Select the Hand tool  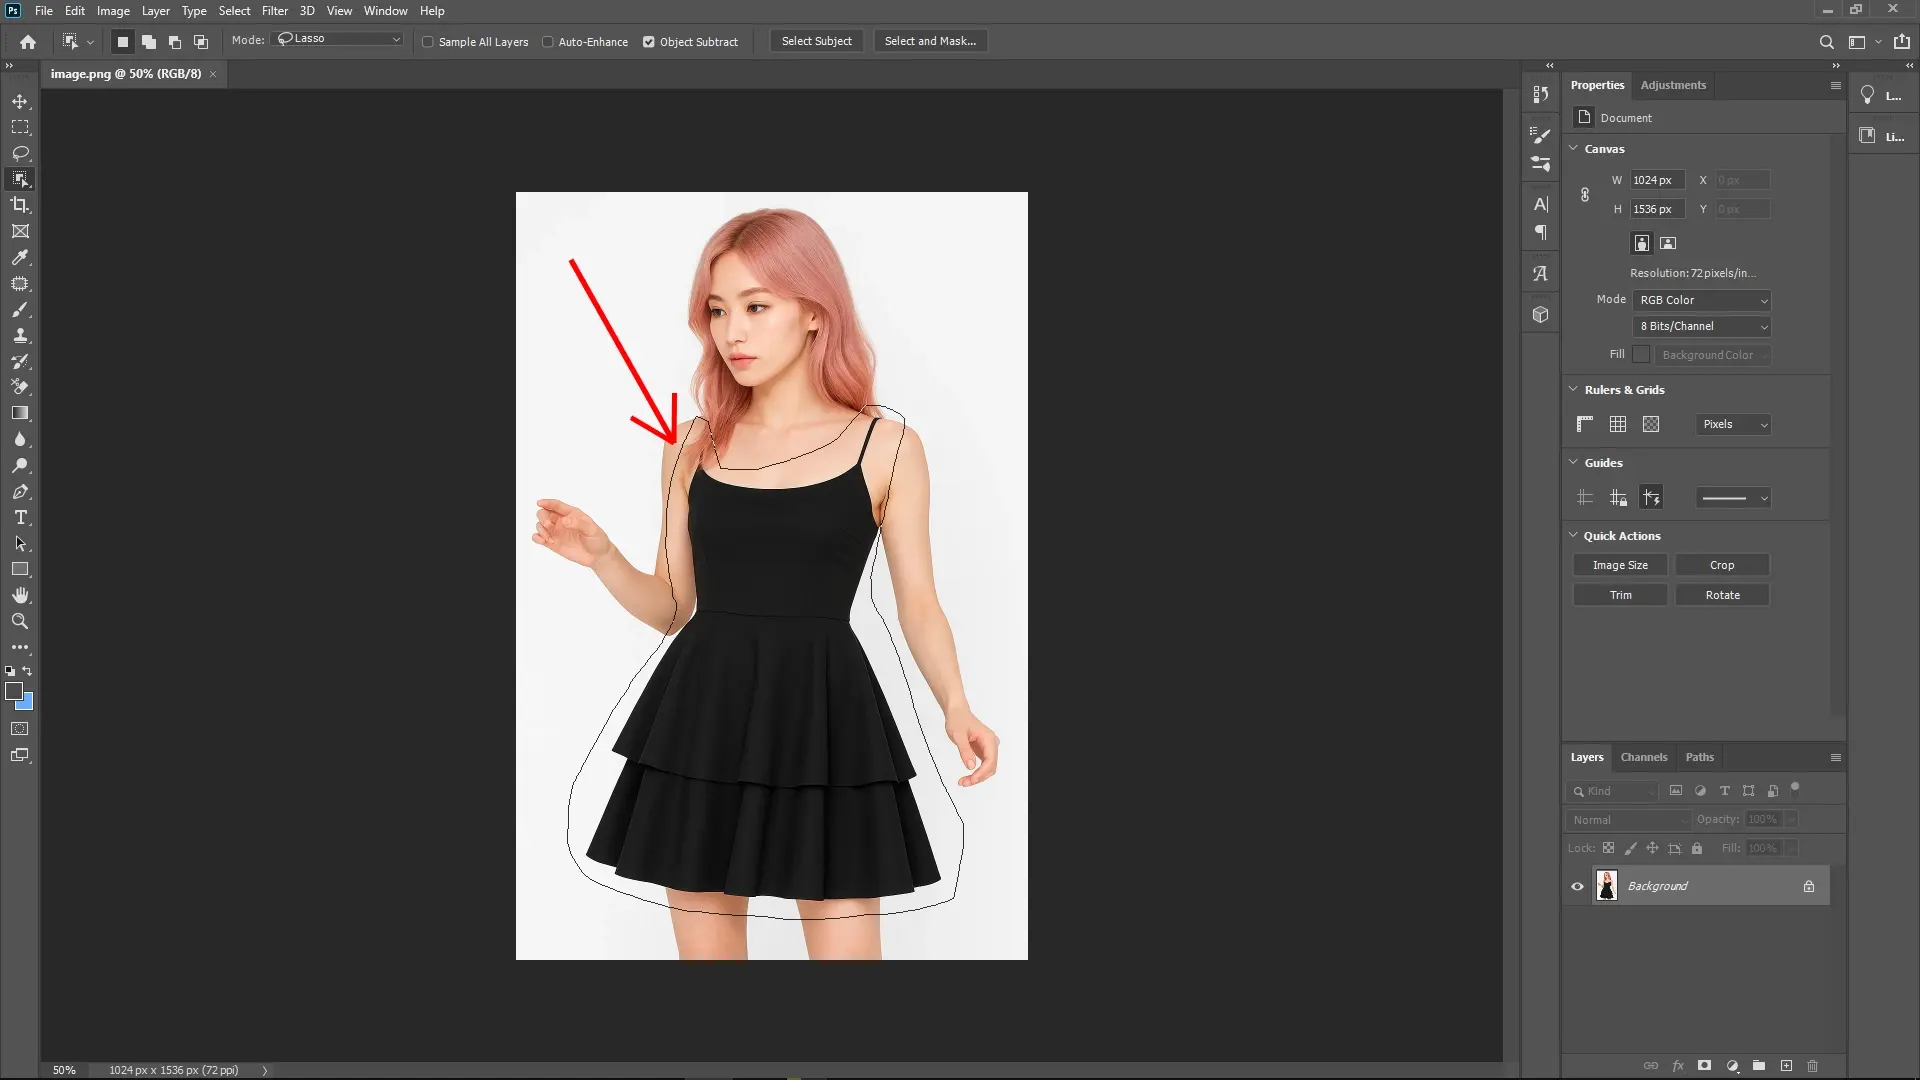[20, 594]
